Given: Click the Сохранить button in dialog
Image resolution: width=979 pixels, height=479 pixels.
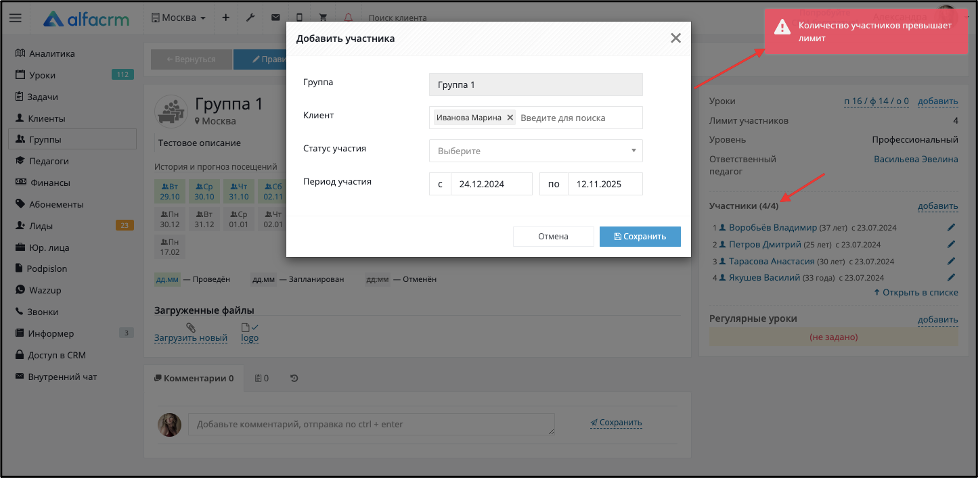Looking at the screenshot, I should tap(640, 237).
